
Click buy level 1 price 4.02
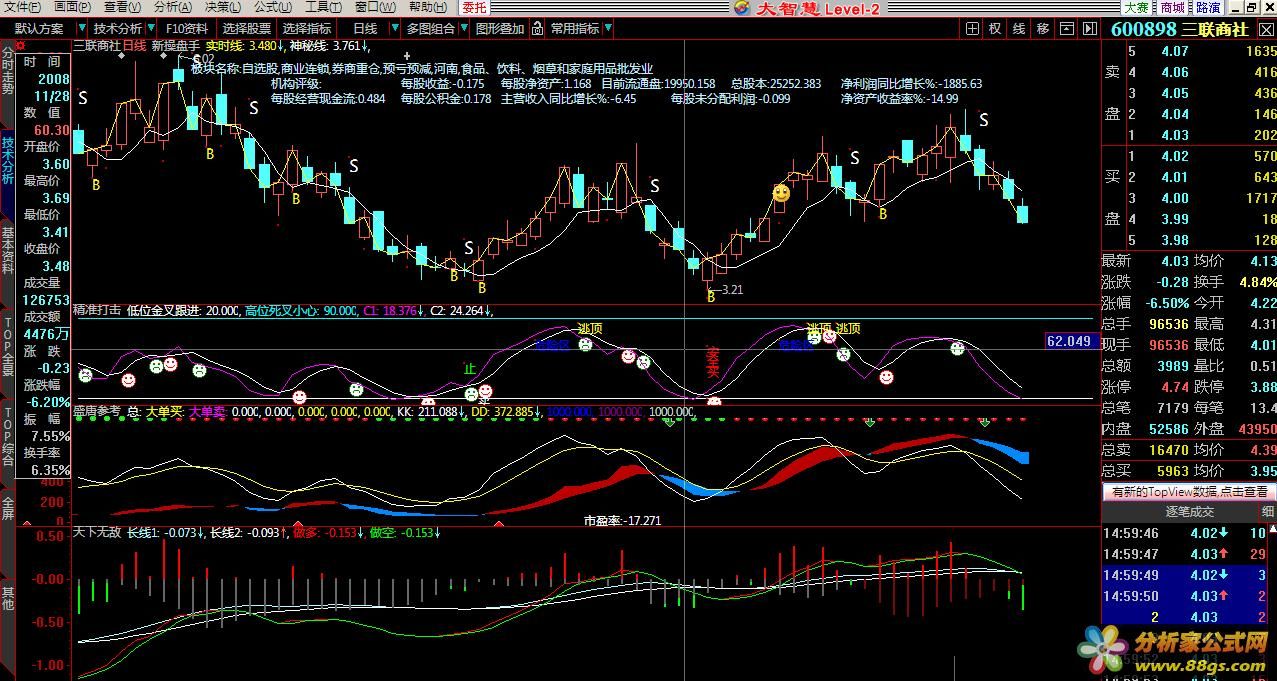tap(1174, 156)
